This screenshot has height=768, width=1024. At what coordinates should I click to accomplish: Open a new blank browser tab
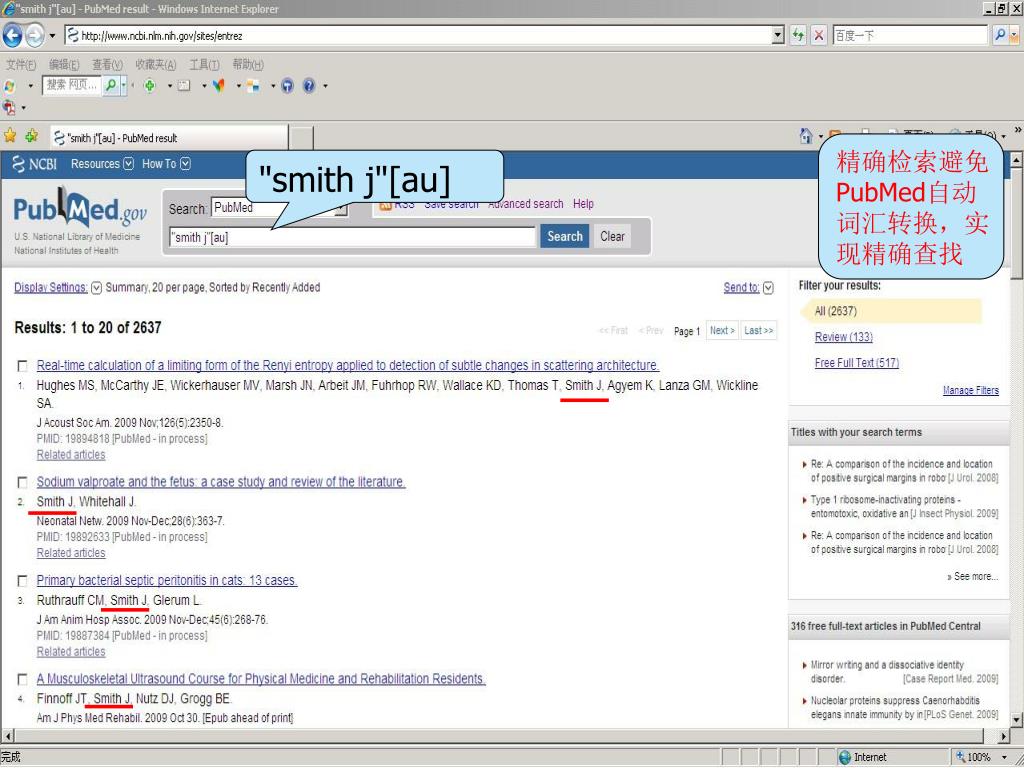click(x=301, y=138)
